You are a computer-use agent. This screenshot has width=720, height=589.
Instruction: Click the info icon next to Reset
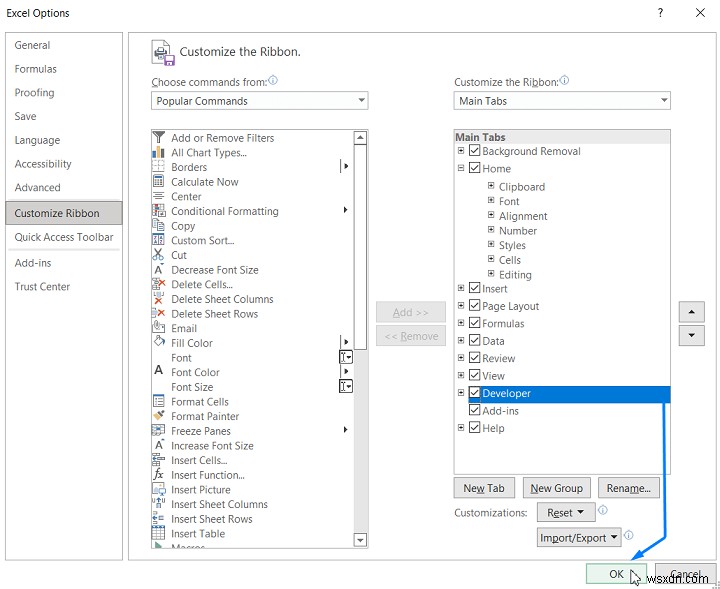[x=603, y=510]
